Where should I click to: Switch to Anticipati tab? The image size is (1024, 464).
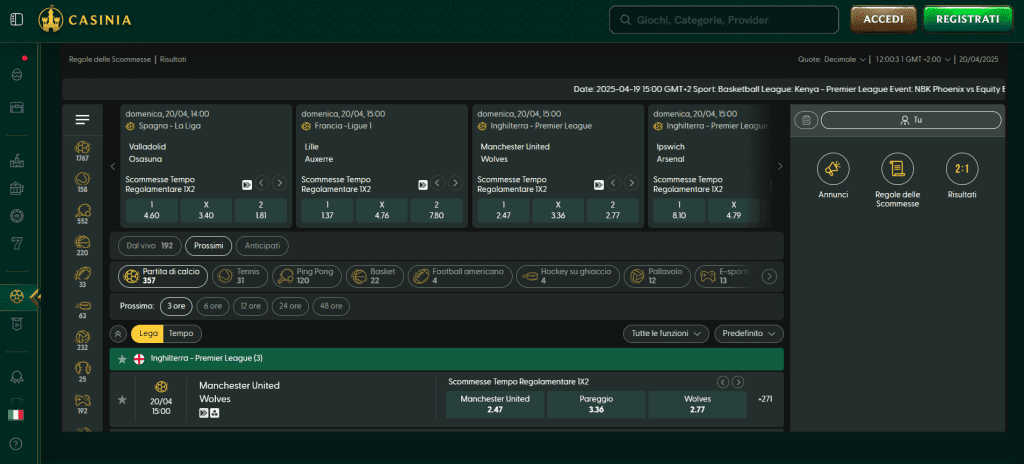point(262,246)
